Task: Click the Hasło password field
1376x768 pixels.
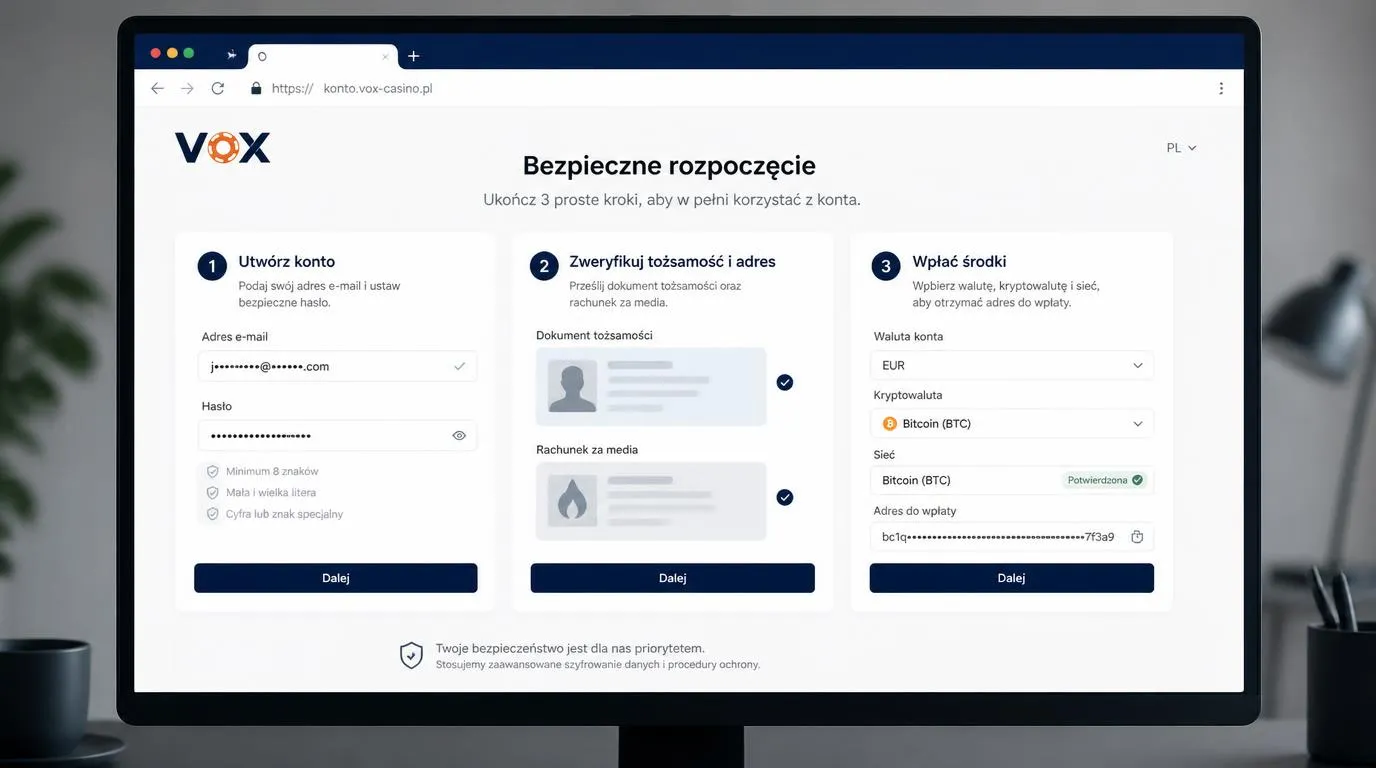Action: tap(337, 436)
